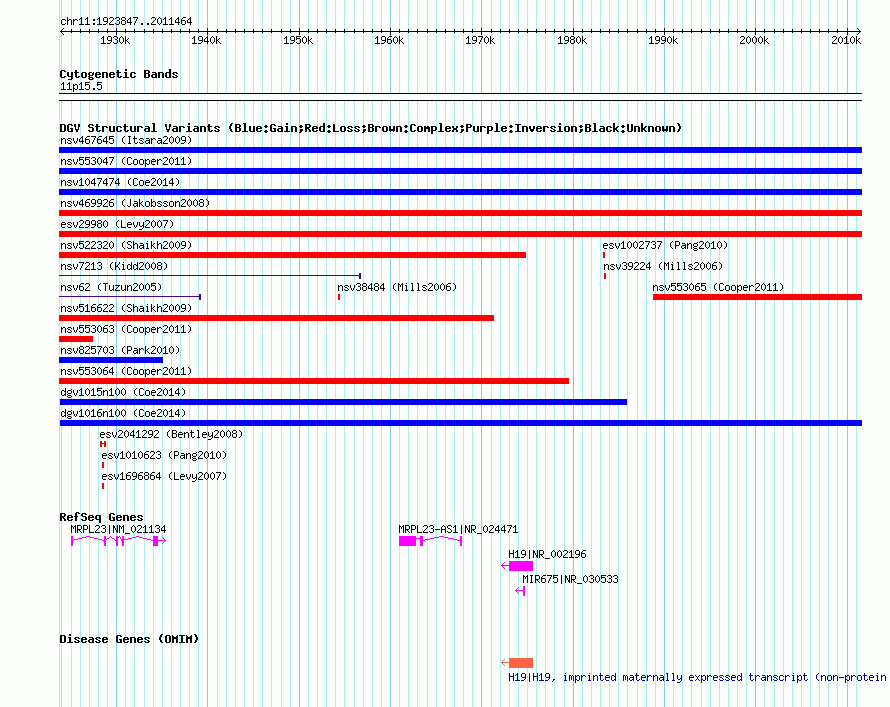Click the 'MRPL23-AS1|NR_024471' gene label

click(x=458, y=529)
